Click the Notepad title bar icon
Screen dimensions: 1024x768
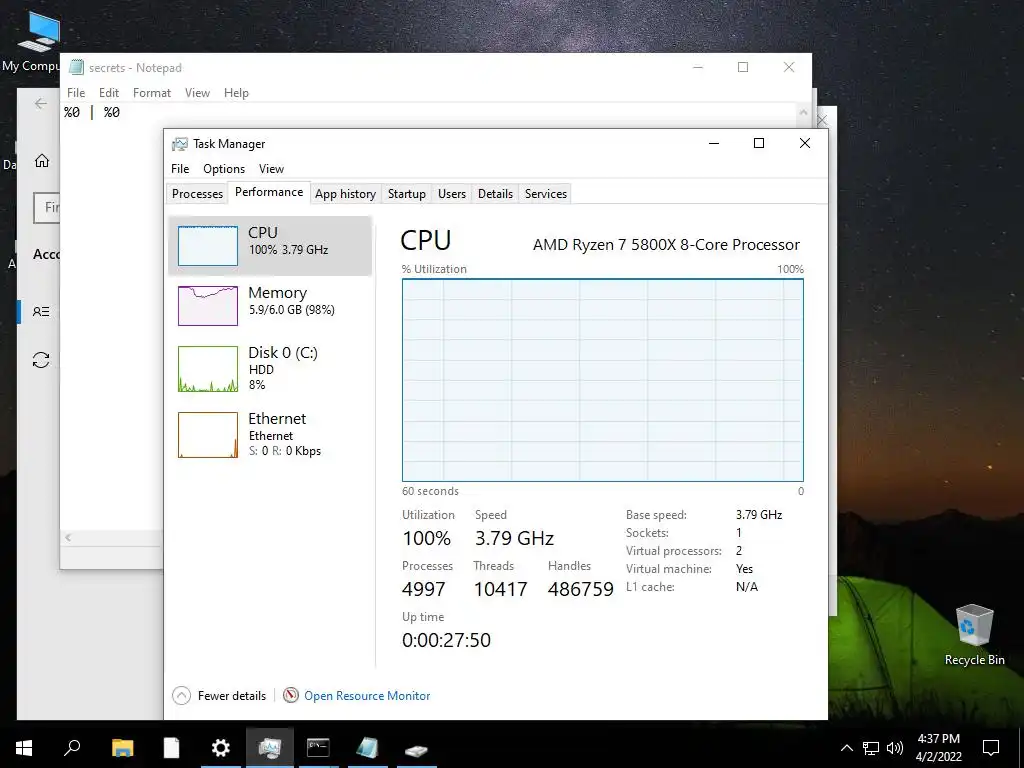pyautogui.click(x=76, y=67)
